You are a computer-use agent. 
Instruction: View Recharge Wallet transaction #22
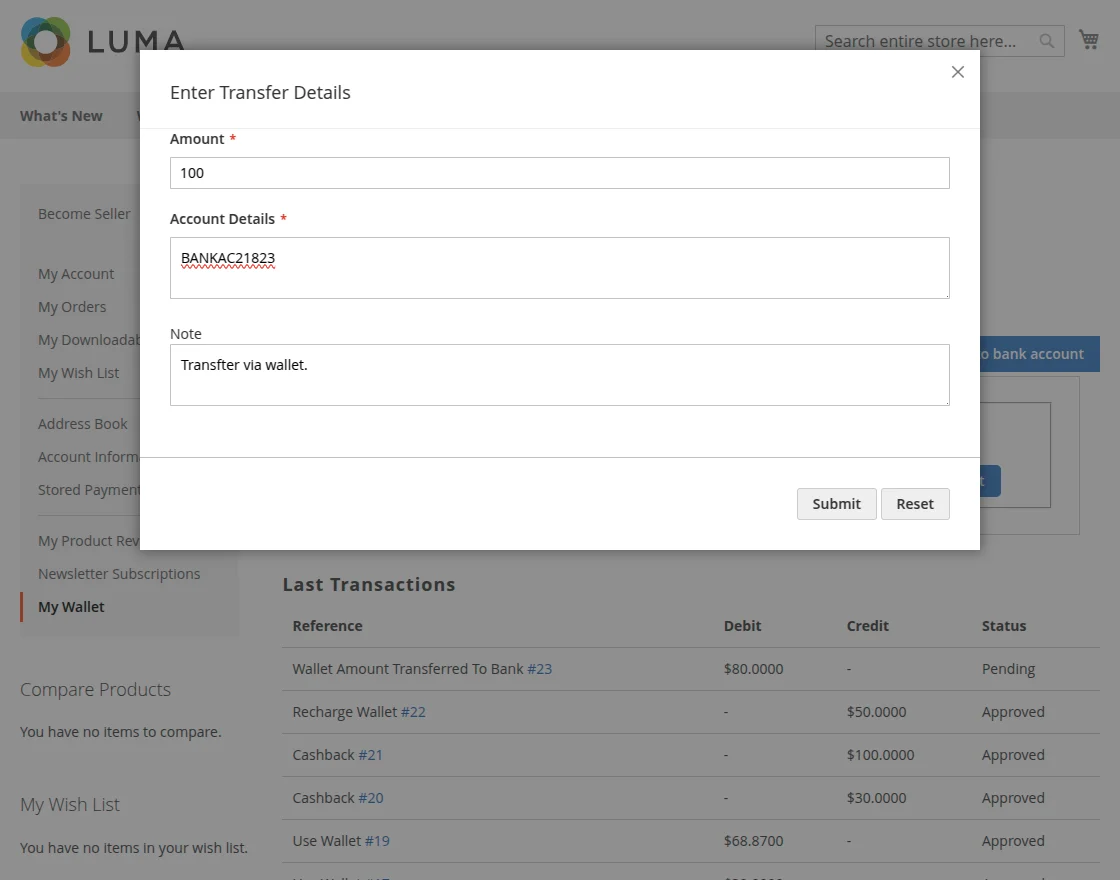413,711
